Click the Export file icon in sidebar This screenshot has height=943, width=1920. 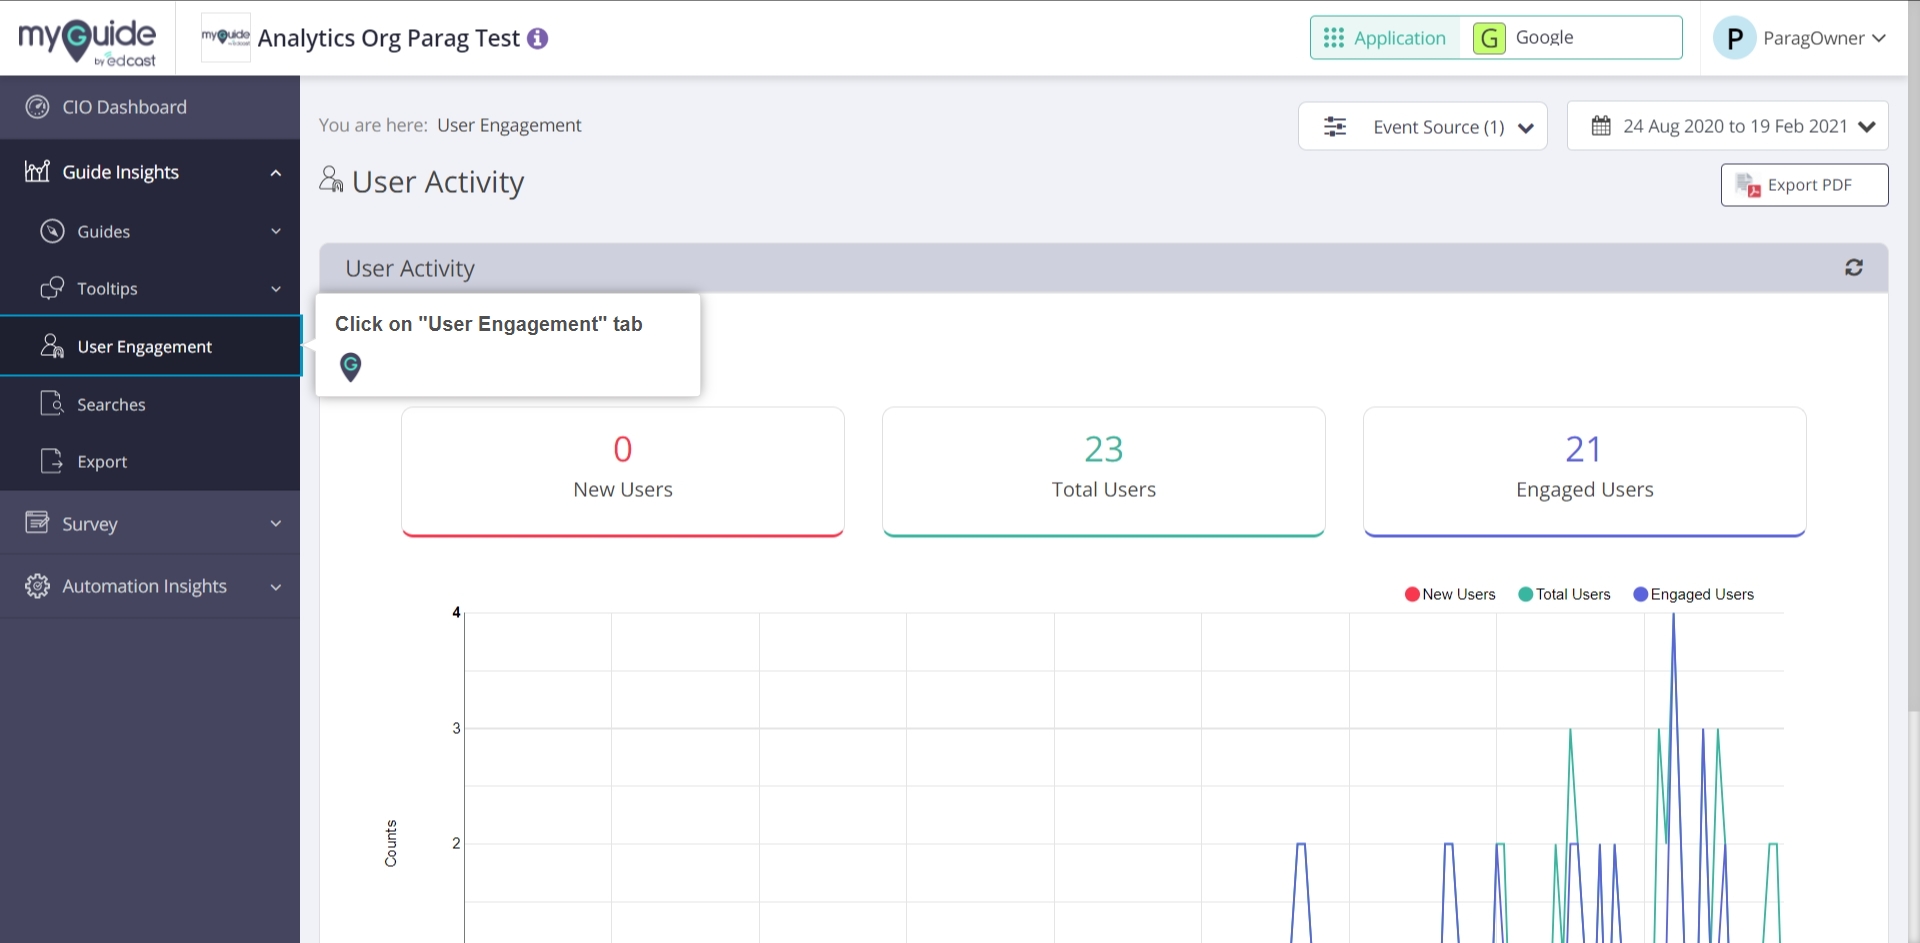pyautogui.click(x=52, y=461)
